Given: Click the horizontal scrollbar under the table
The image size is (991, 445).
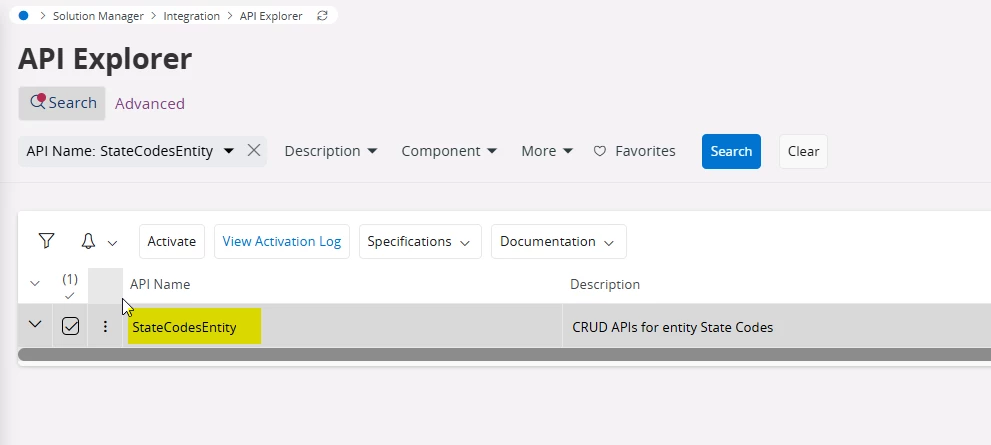Looking at the screenshot, I should click(x=500, y=354).
